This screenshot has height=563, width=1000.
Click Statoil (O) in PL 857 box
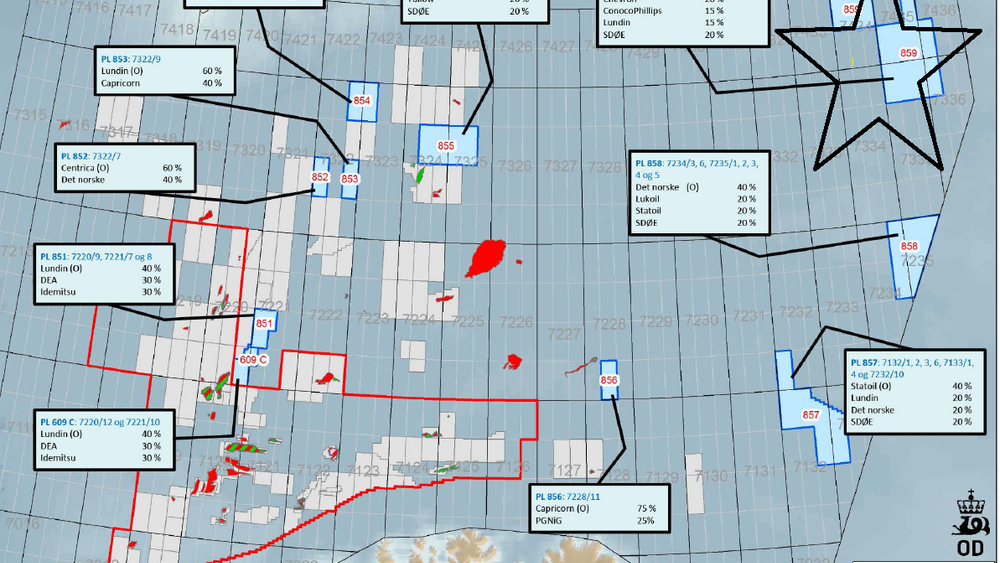(871, 386)
